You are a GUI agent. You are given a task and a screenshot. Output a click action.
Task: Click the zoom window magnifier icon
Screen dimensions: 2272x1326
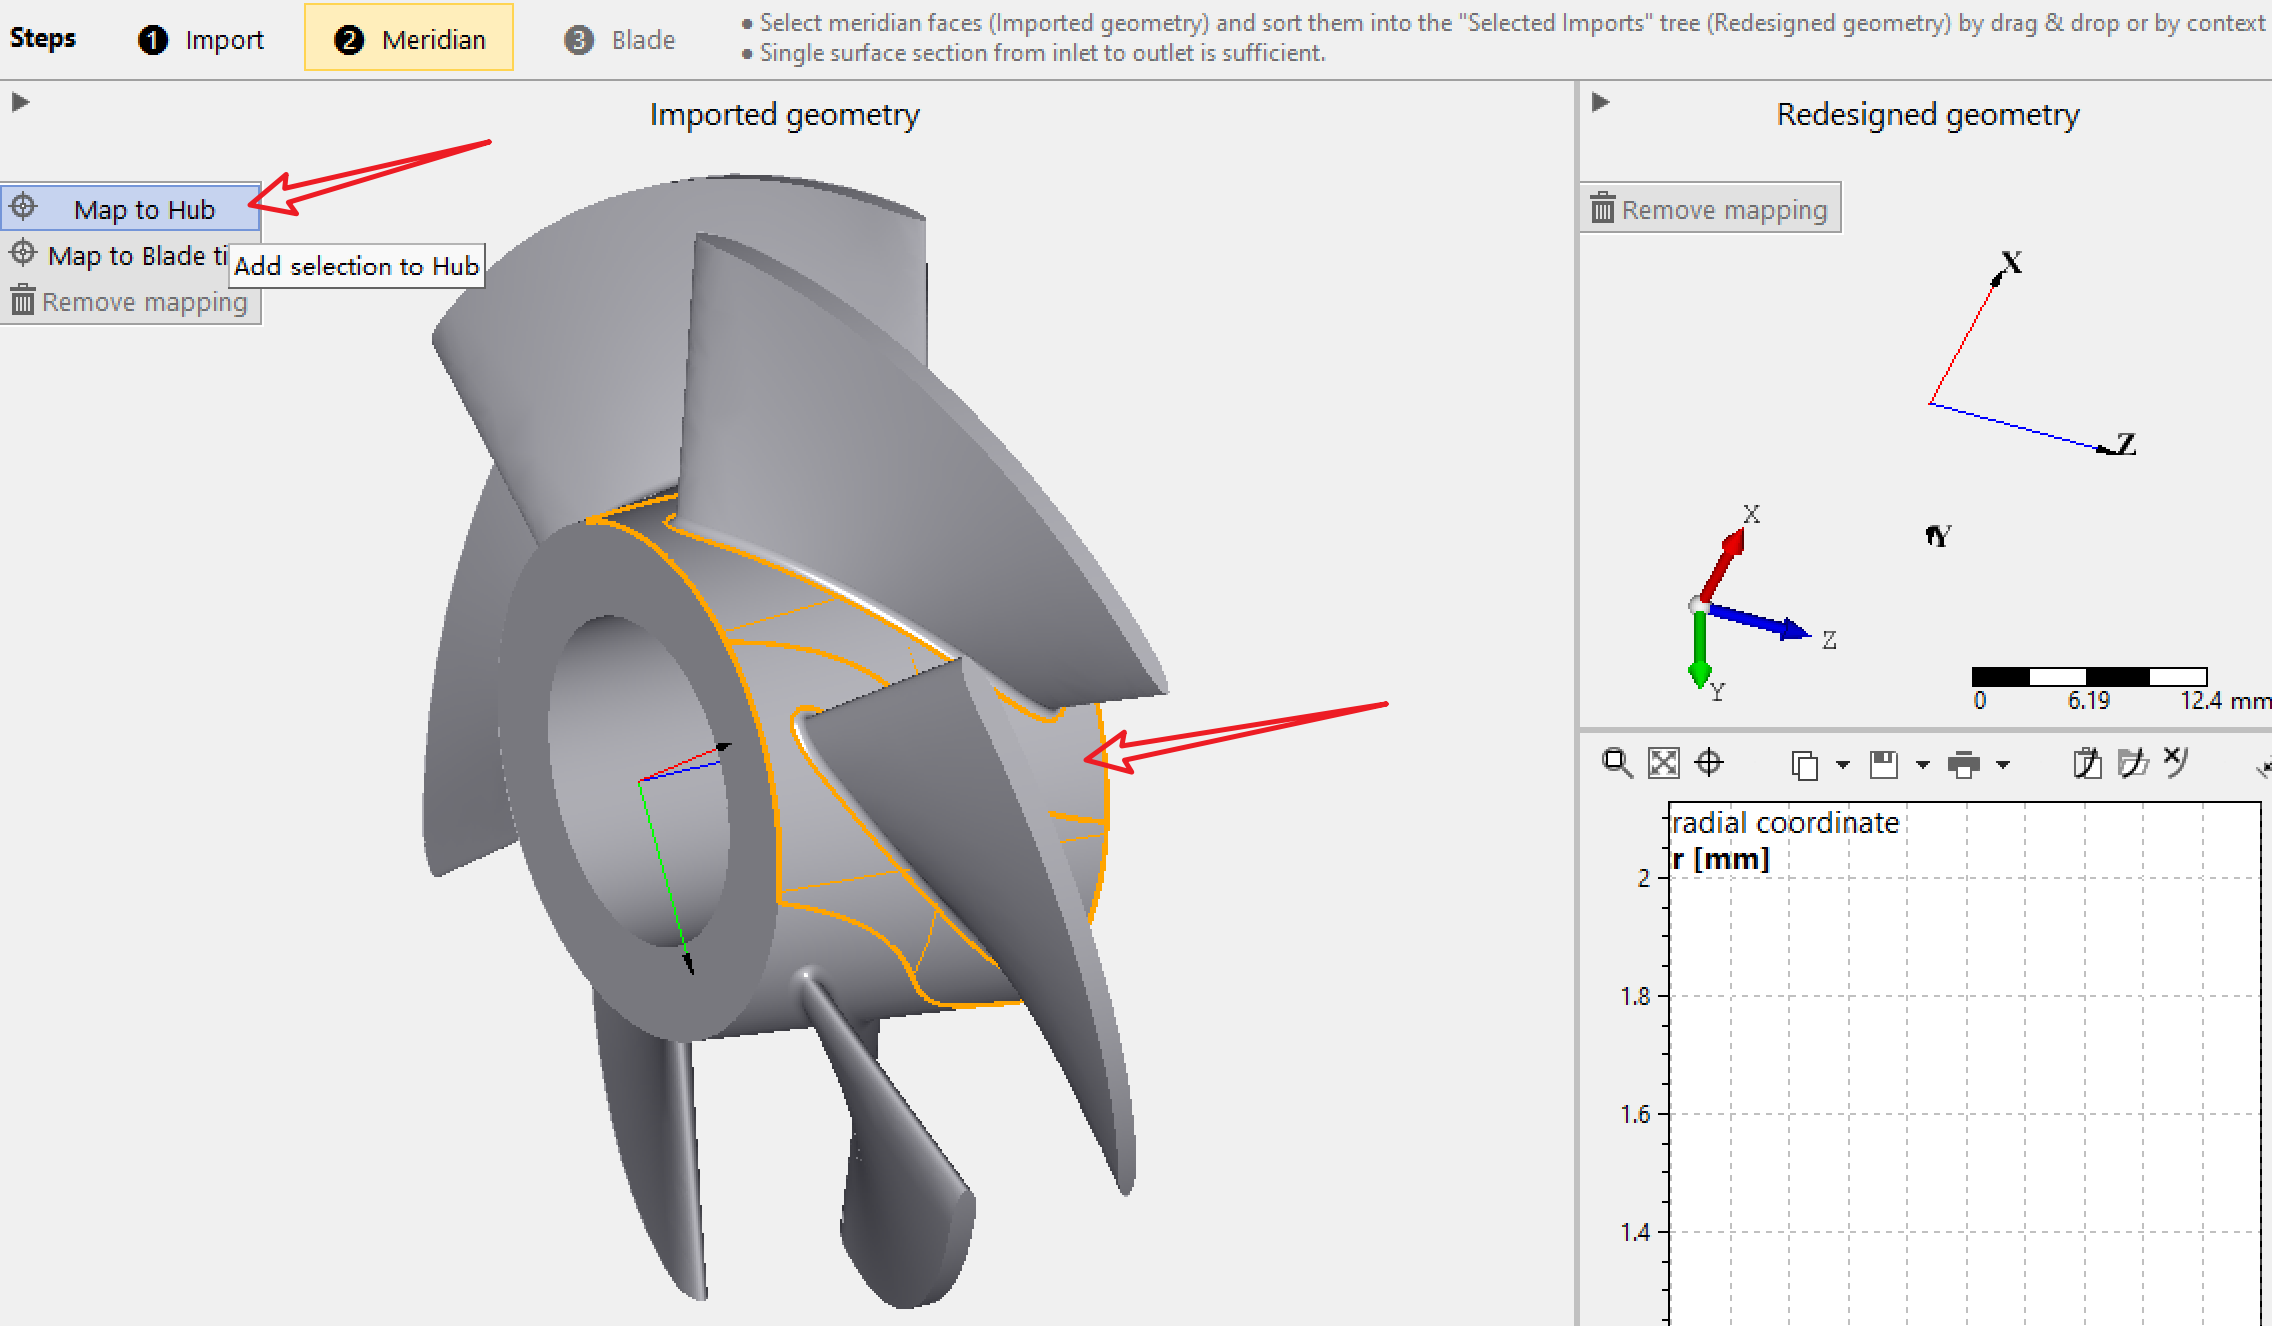tap(1617, 763)
